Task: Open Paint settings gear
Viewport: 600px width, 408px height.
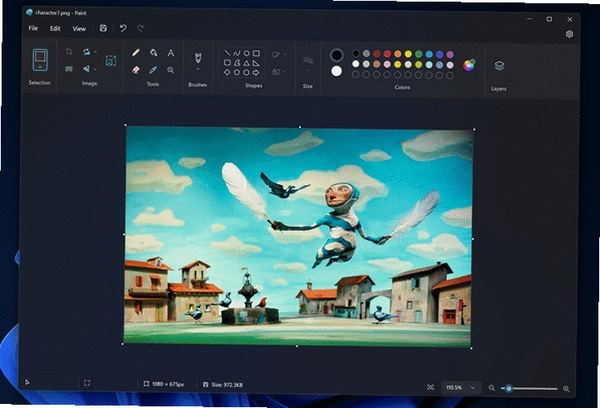Action: coord(569,34)
